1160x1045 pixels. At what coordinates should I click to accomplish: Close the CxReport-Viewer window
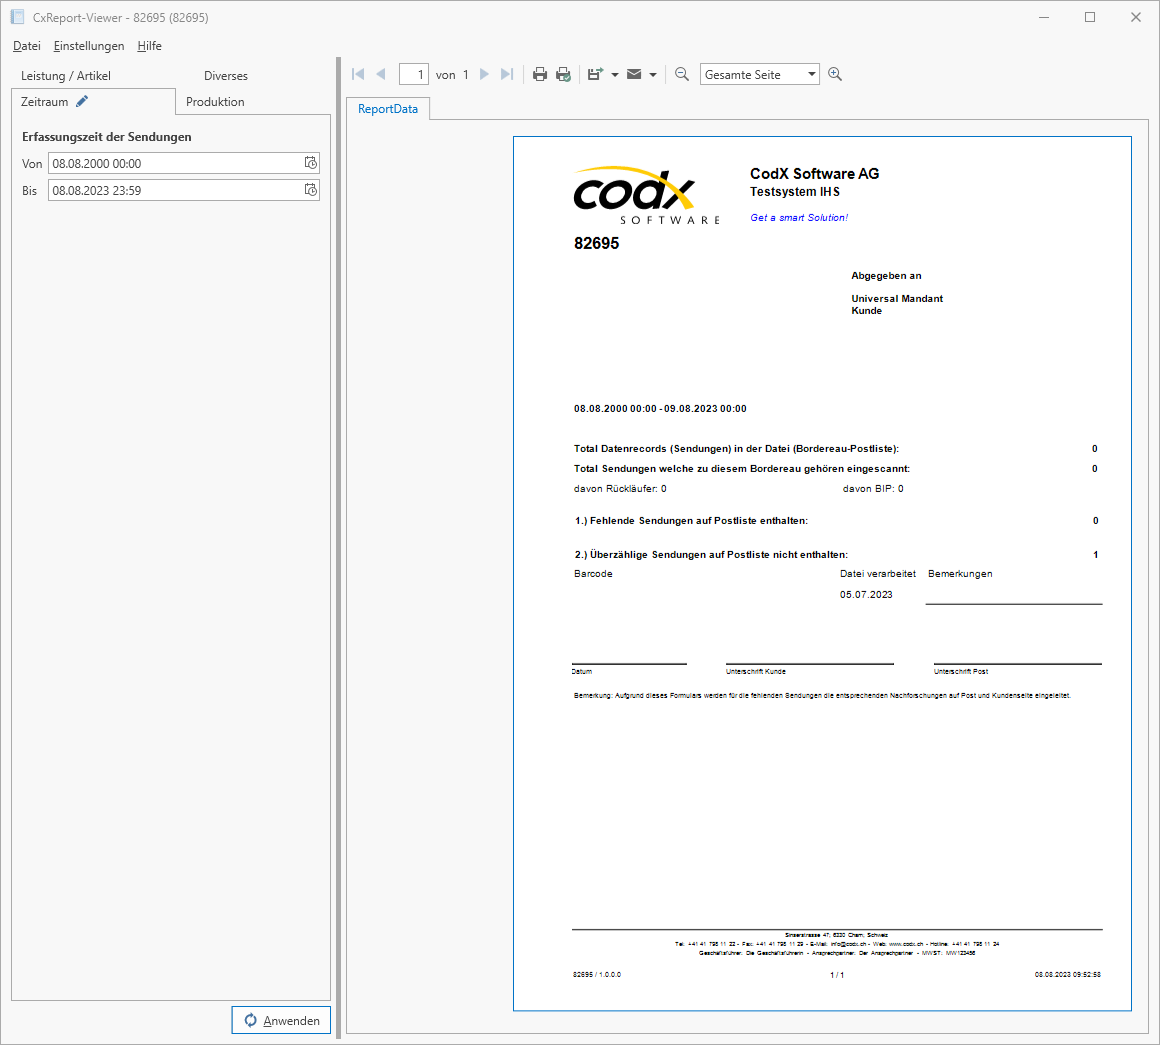point(1136,17)
